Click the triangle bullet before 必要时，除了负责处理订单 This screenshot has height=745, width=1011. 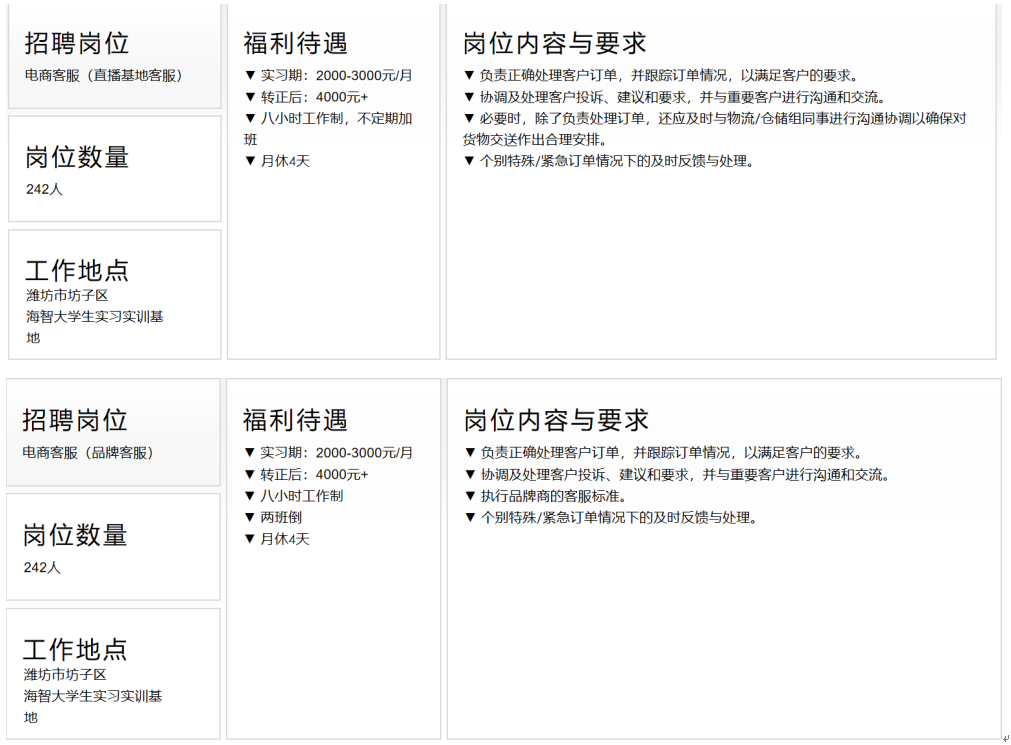point(469,119)
